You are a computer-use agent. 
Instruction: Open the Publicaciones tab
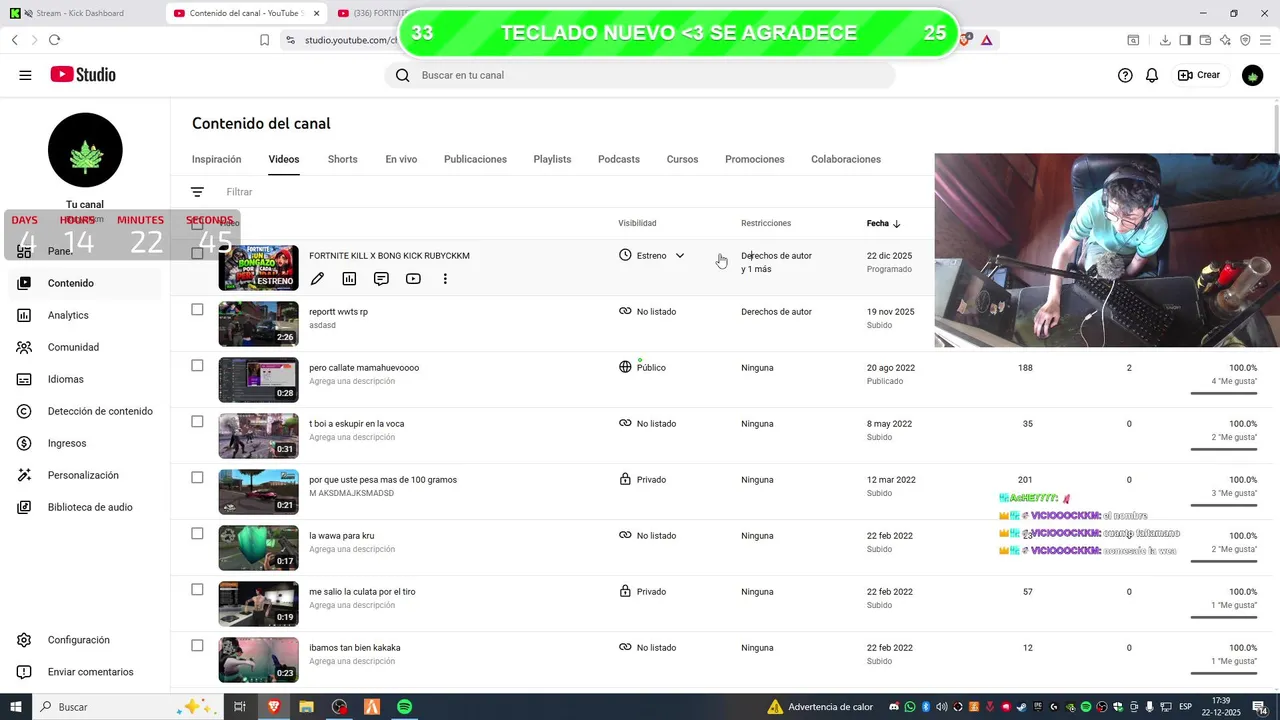coord(475,159)
